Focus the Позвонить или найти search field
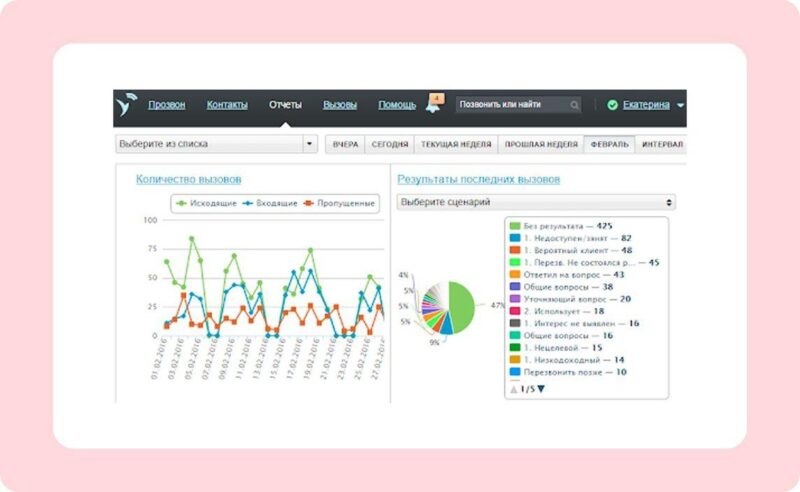 pos(513,105)
